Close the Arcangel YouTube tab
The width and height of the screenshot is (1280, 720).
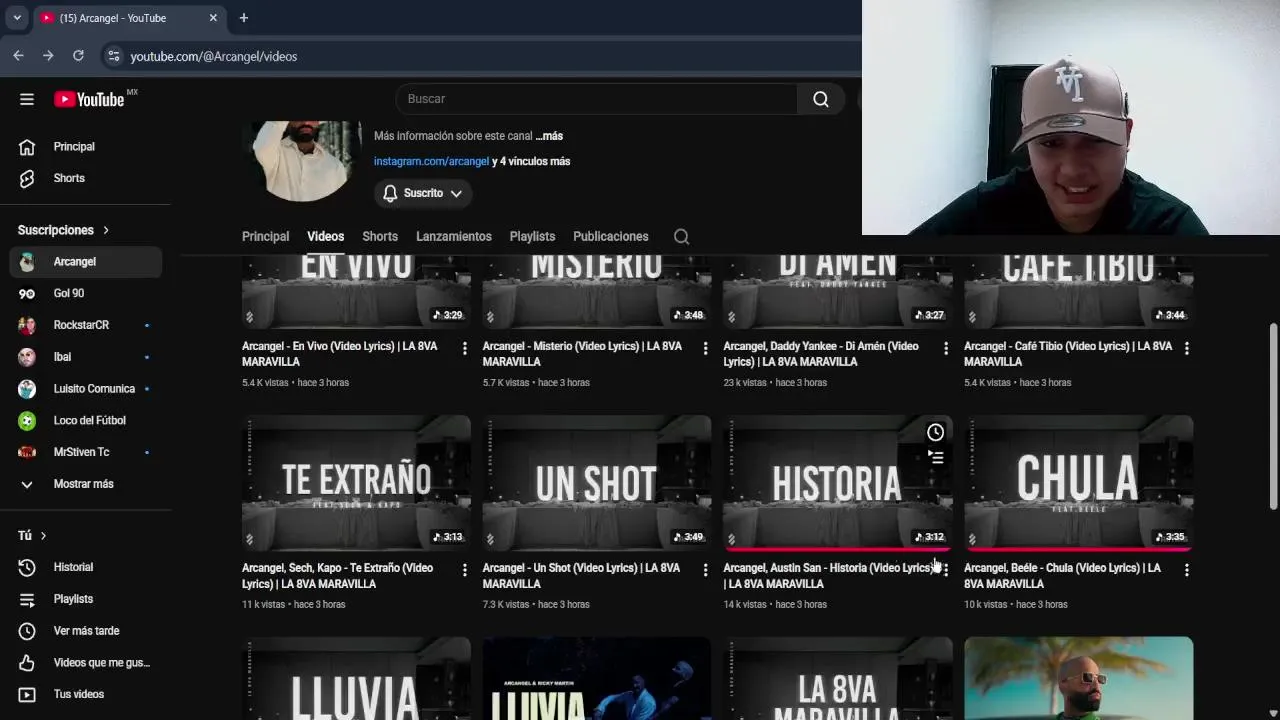(x=213, y=18)
